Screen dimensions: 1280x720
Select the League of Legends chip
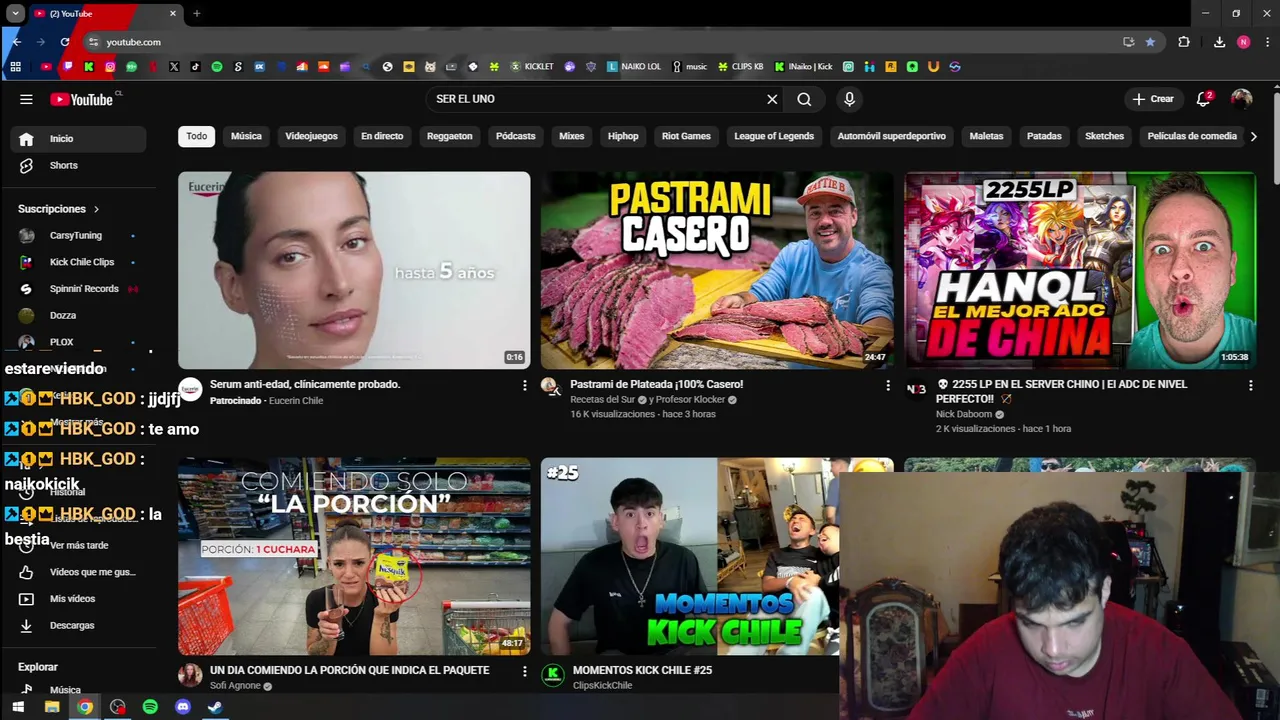point(774,136)
